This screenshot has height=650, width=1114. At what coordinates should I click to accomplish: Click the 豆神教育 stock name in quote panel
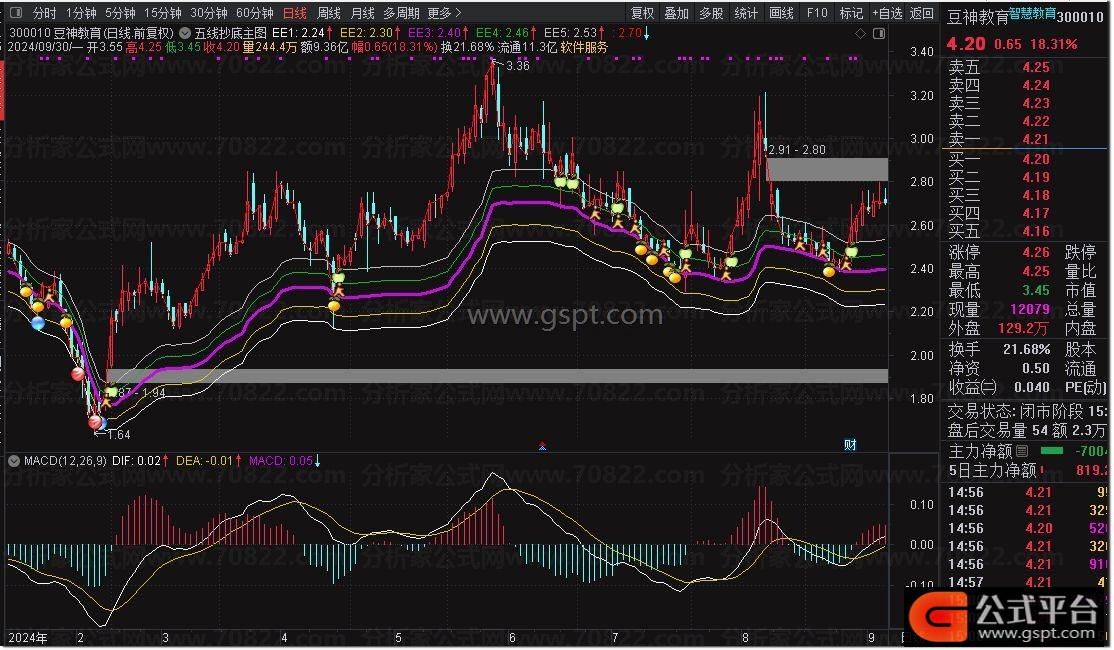(x=978, y=17)
